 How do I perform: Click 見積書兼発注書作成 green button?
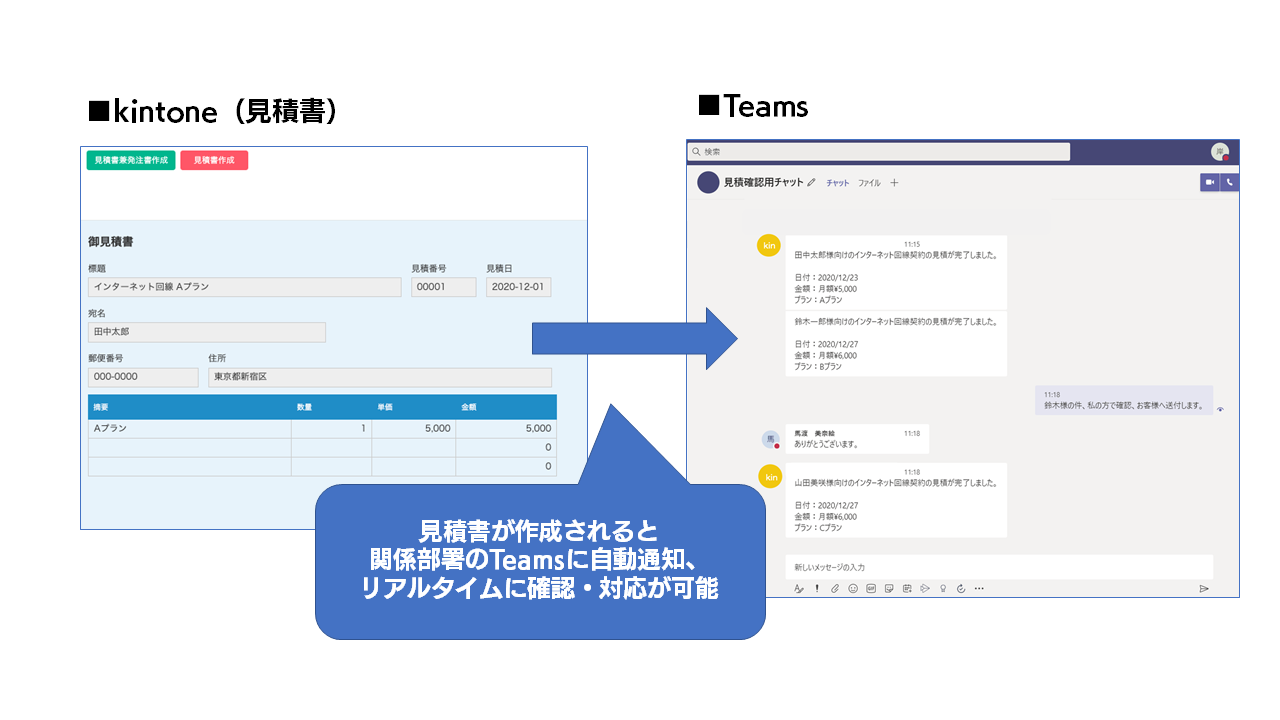click(x=131, y=160)
